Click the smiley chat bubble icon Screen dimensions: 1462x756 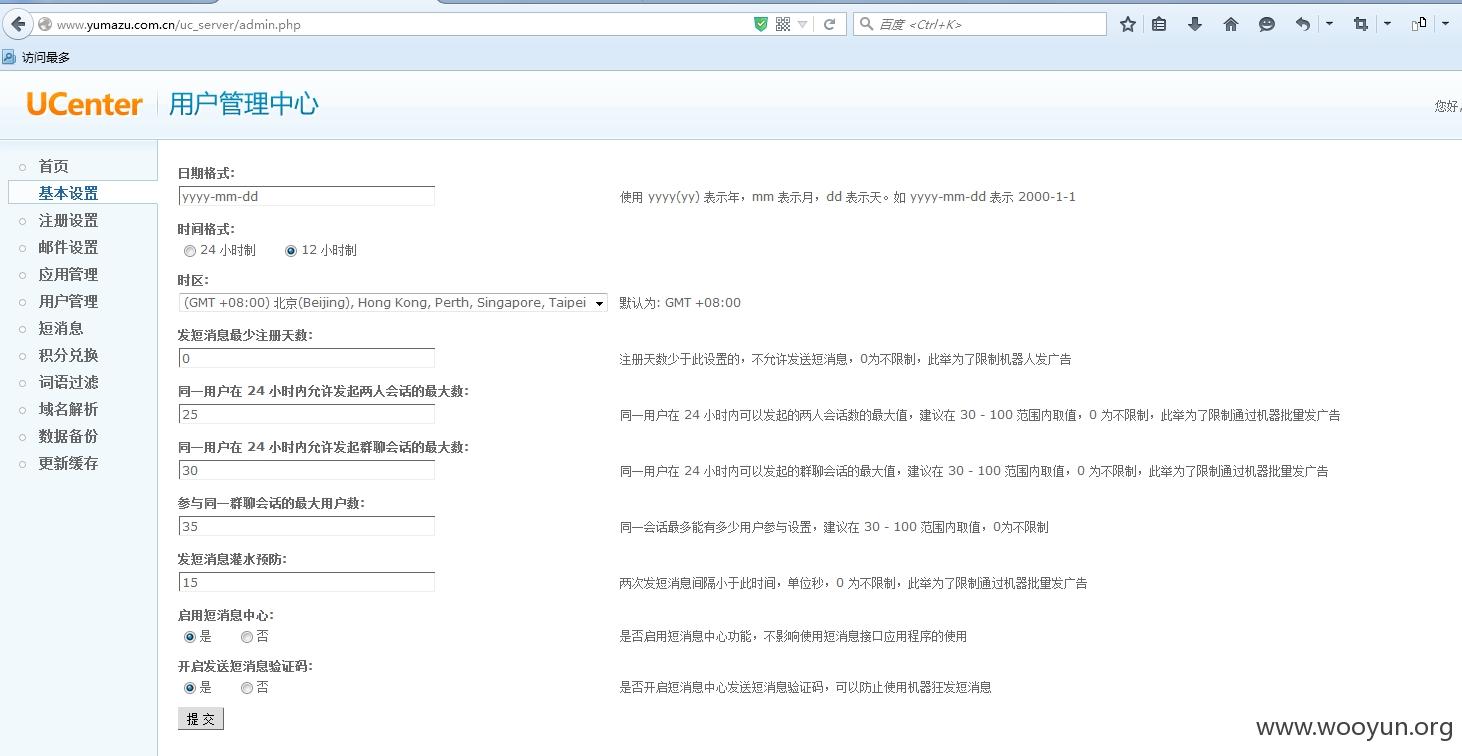click(1267, 24)
